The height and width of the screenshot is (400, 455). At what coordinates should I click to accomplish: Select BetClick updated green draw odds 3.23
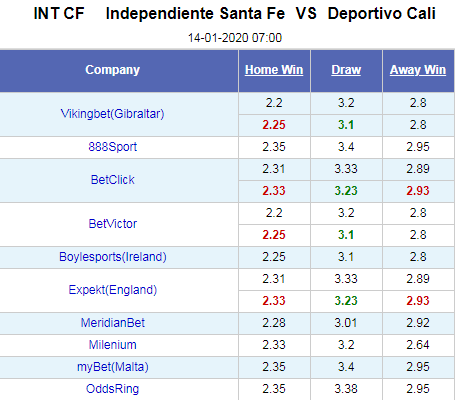[346, 191]
